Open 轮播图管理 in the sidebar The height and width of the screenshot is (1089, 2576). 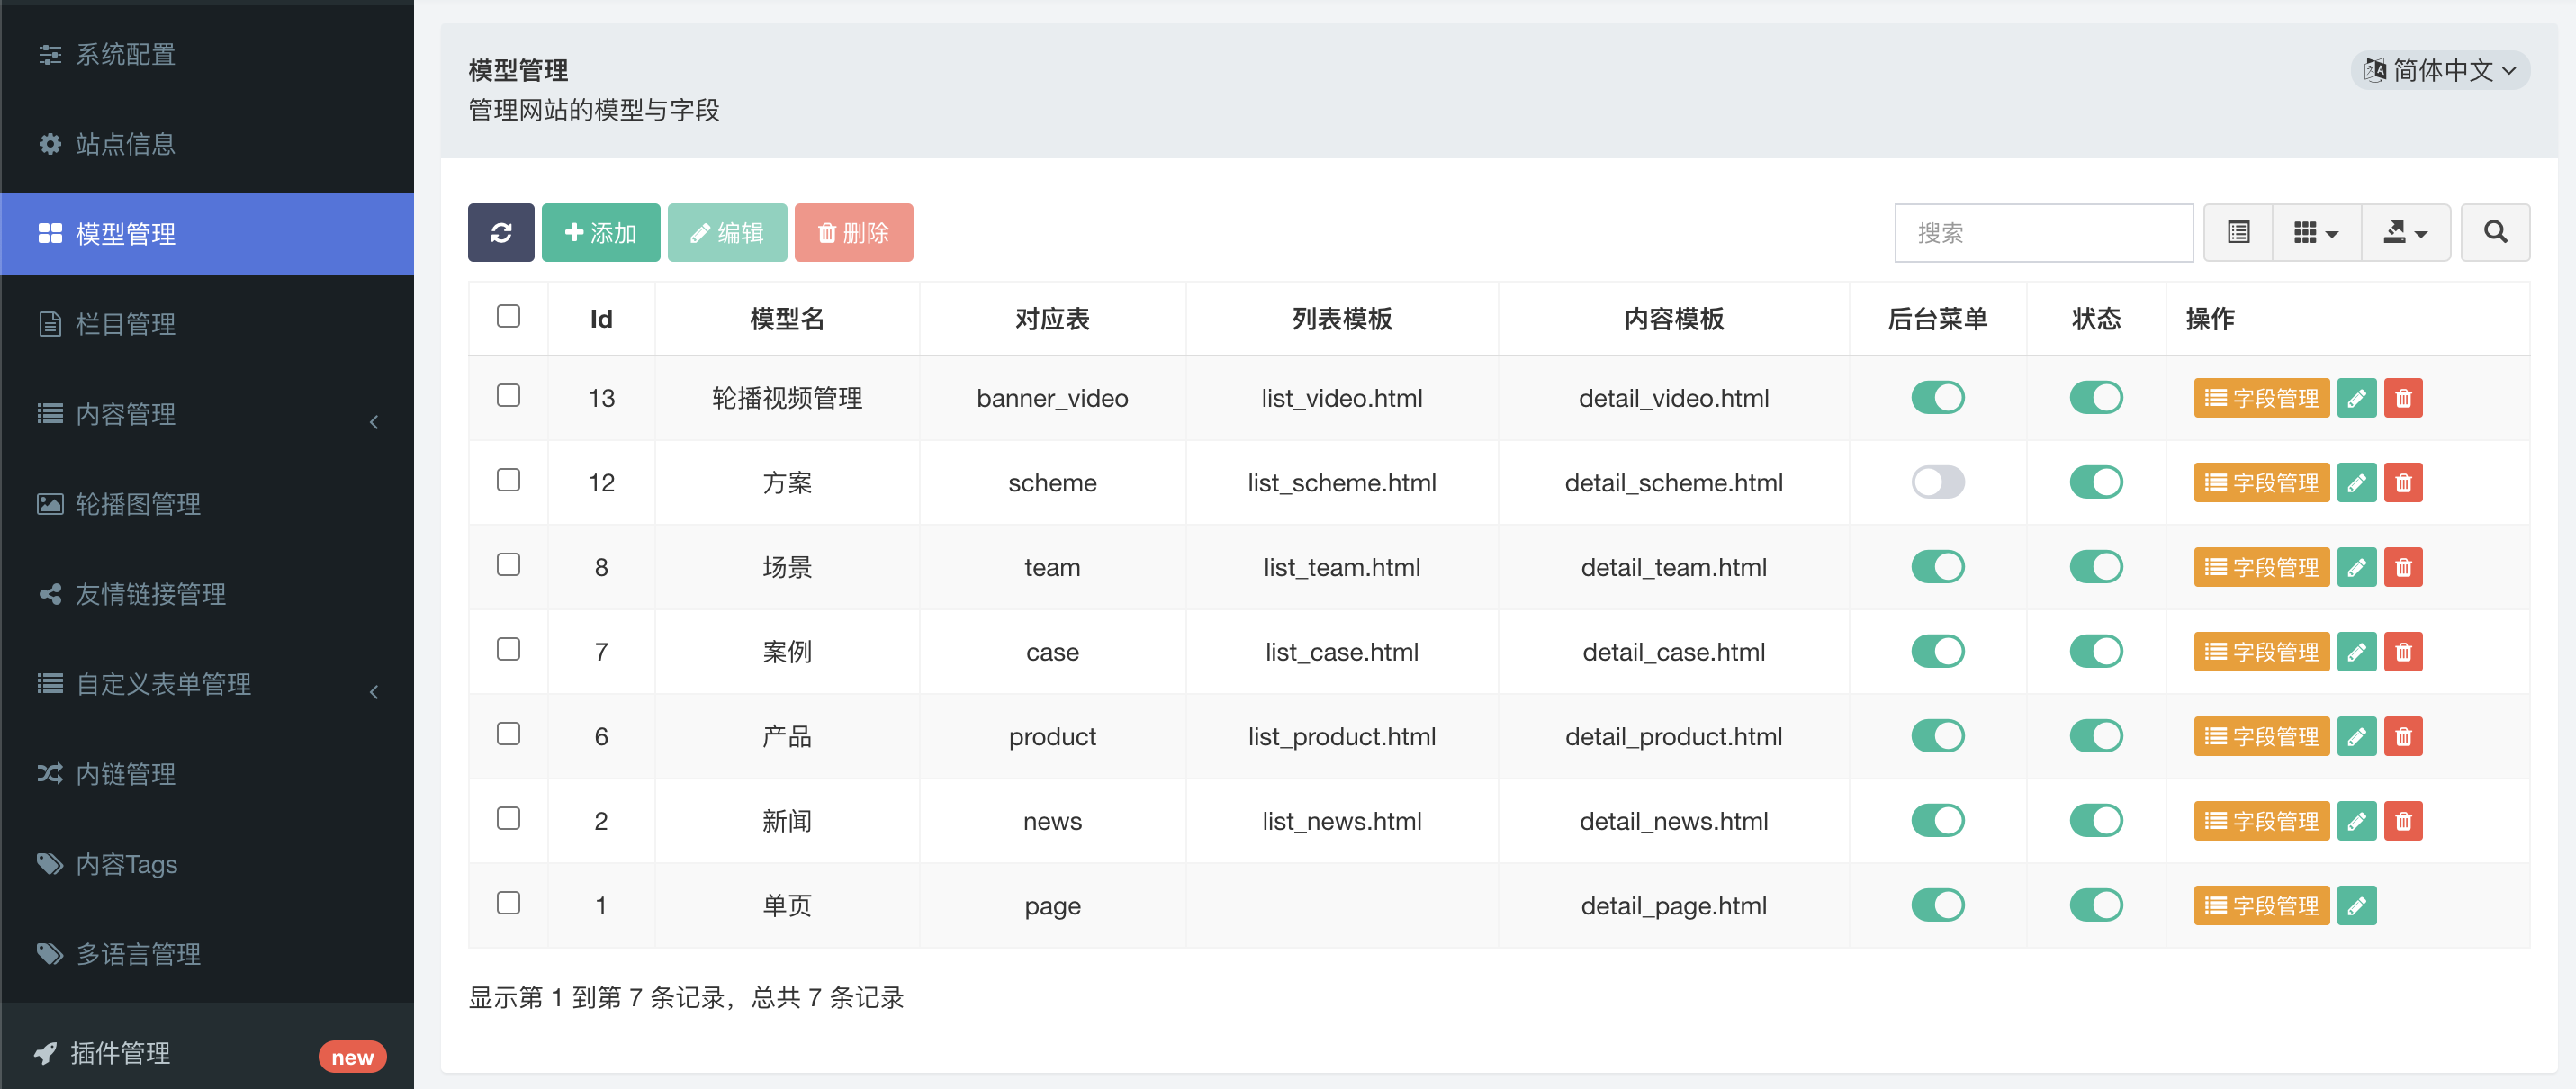click(207, 504)
